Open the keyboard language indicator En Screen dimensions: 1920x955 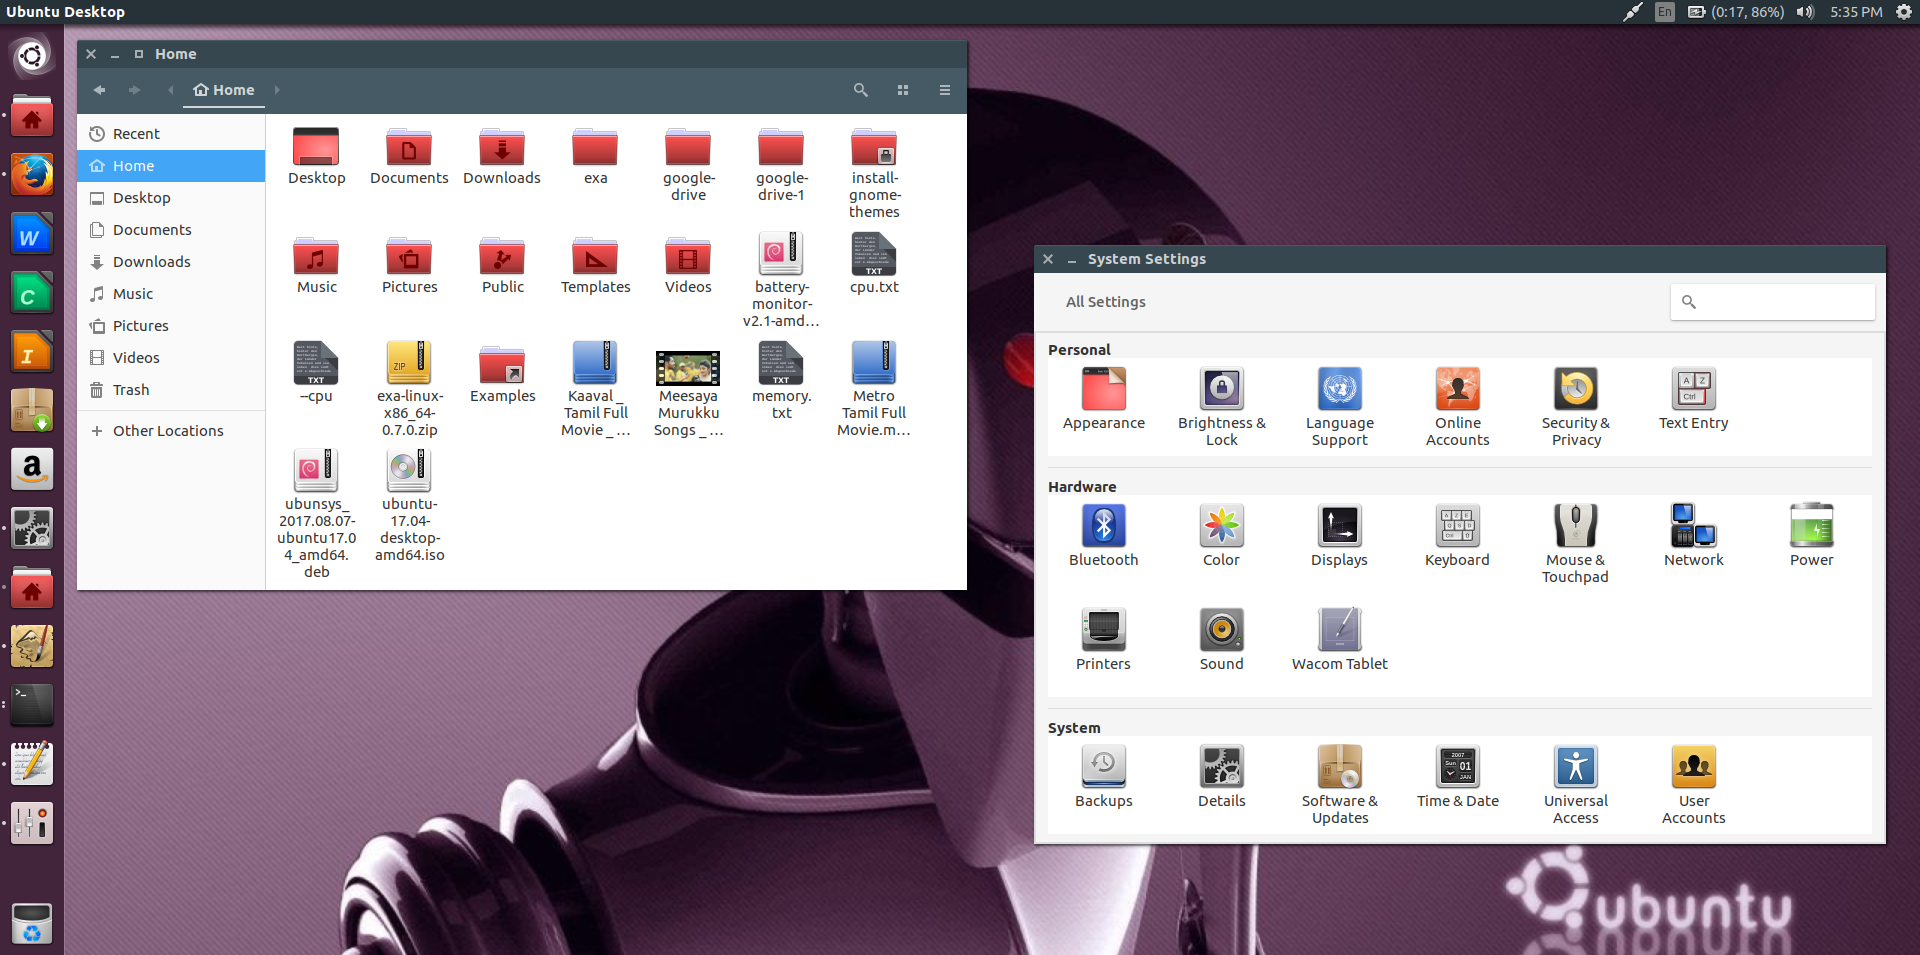pos(1665,12)
